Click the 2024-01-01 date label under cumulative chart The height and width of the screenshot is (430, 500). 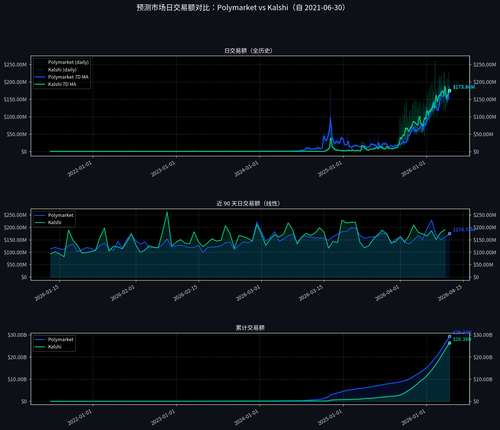coord(246,417)
